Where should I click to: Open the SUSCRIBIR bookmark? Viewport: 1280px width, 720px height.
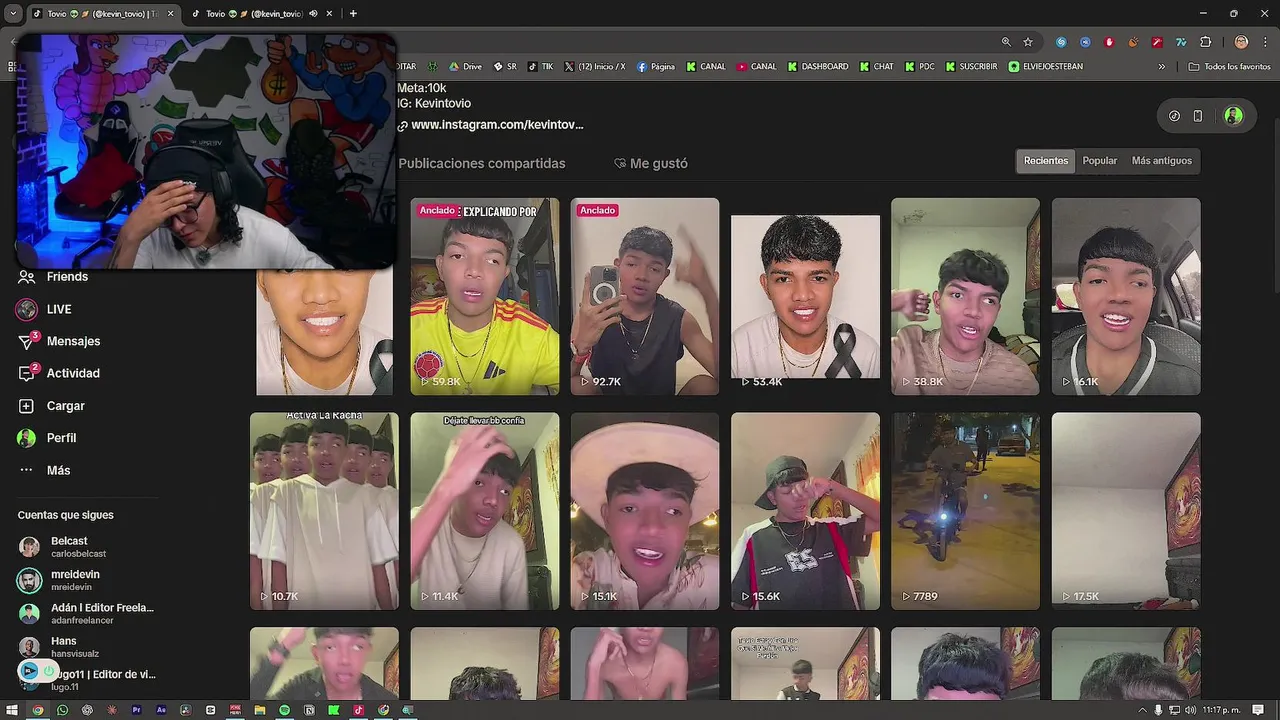point(971,67)
